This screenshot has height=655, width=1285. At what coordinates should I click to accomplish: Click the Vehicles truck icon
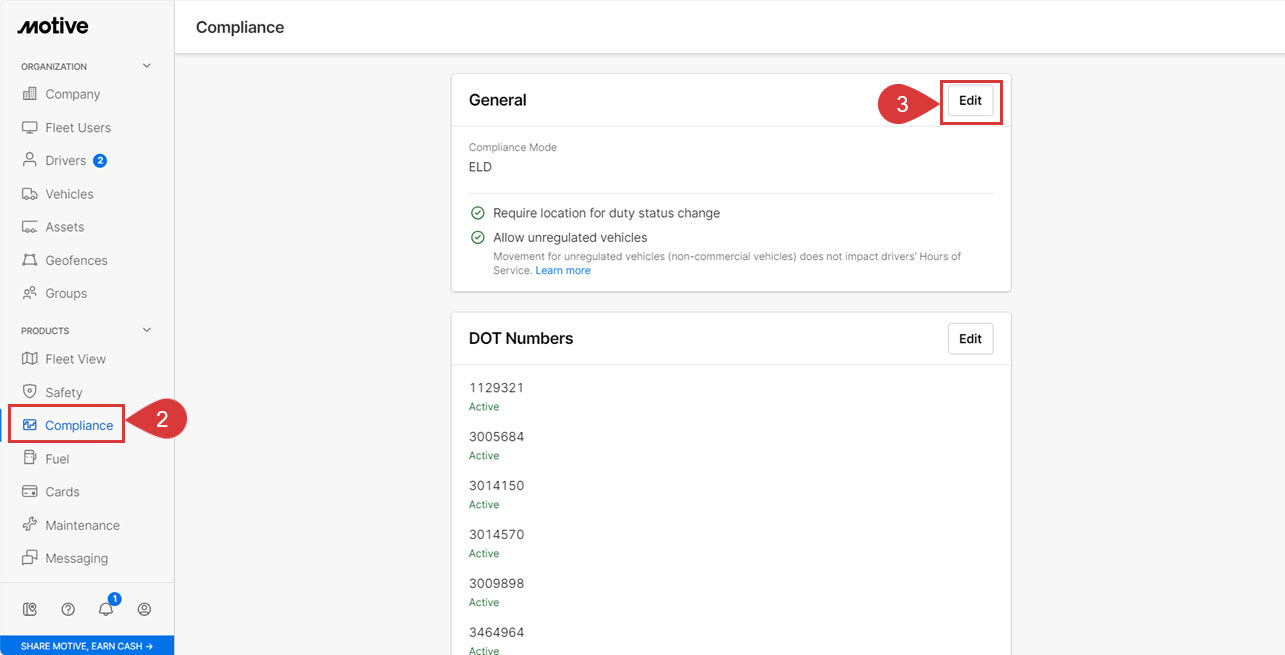(x=29, y=194)
